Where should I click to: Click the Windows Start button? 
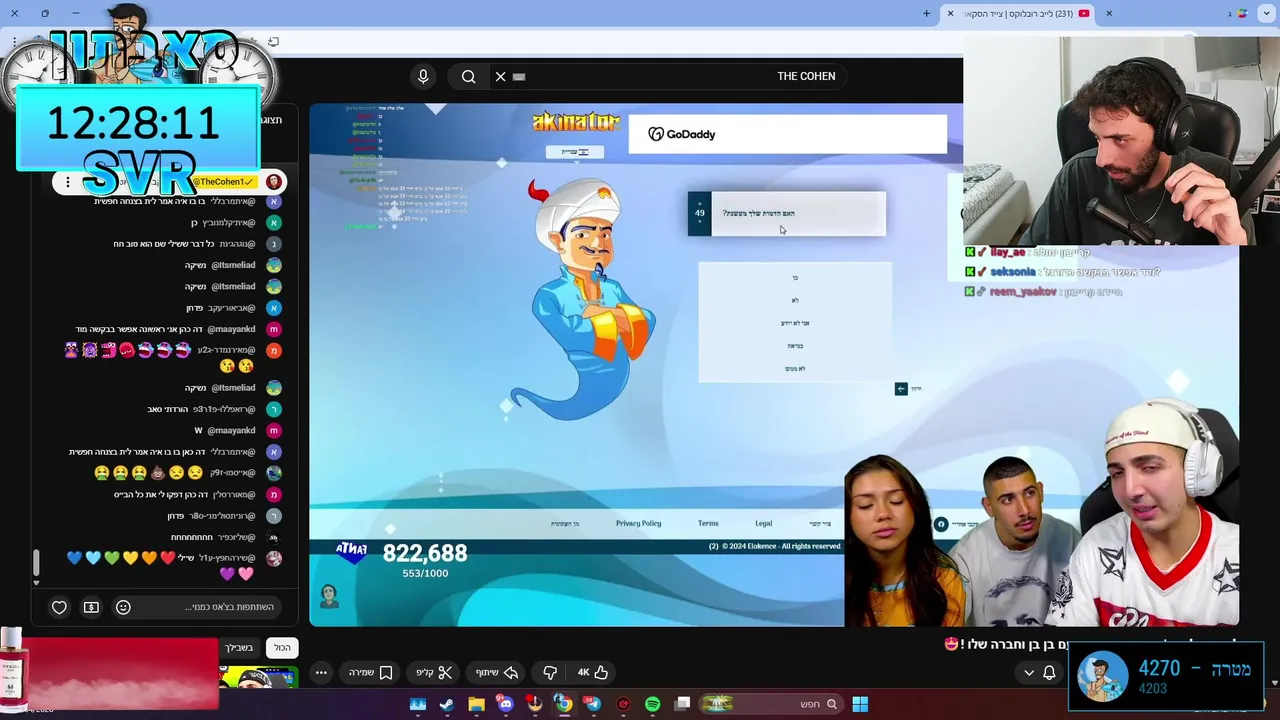click(x=860, y=704)
